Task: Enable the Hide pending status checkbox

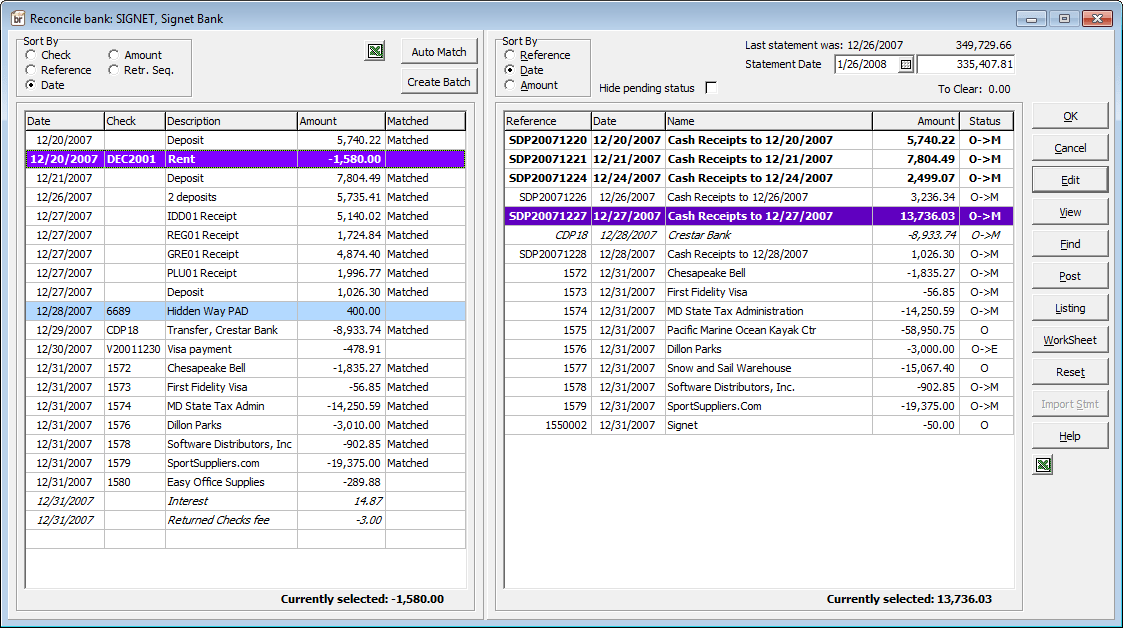Action: 712,86
